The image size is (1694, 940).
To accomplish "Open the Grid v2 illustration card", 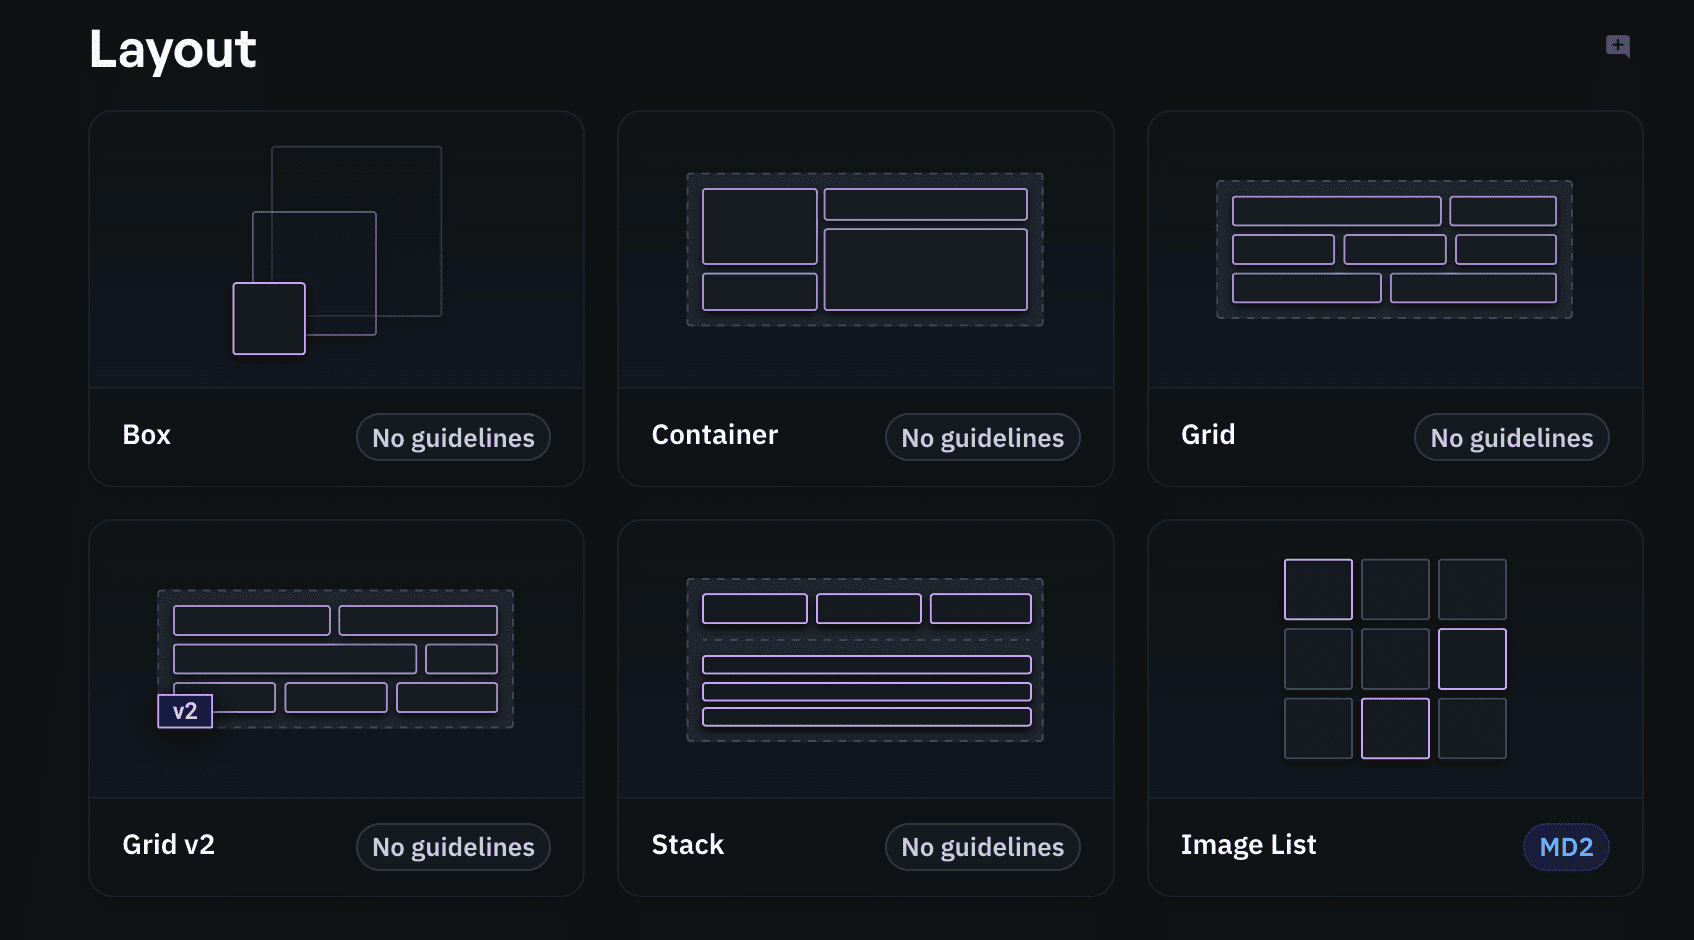I will (x=337, y=659).
